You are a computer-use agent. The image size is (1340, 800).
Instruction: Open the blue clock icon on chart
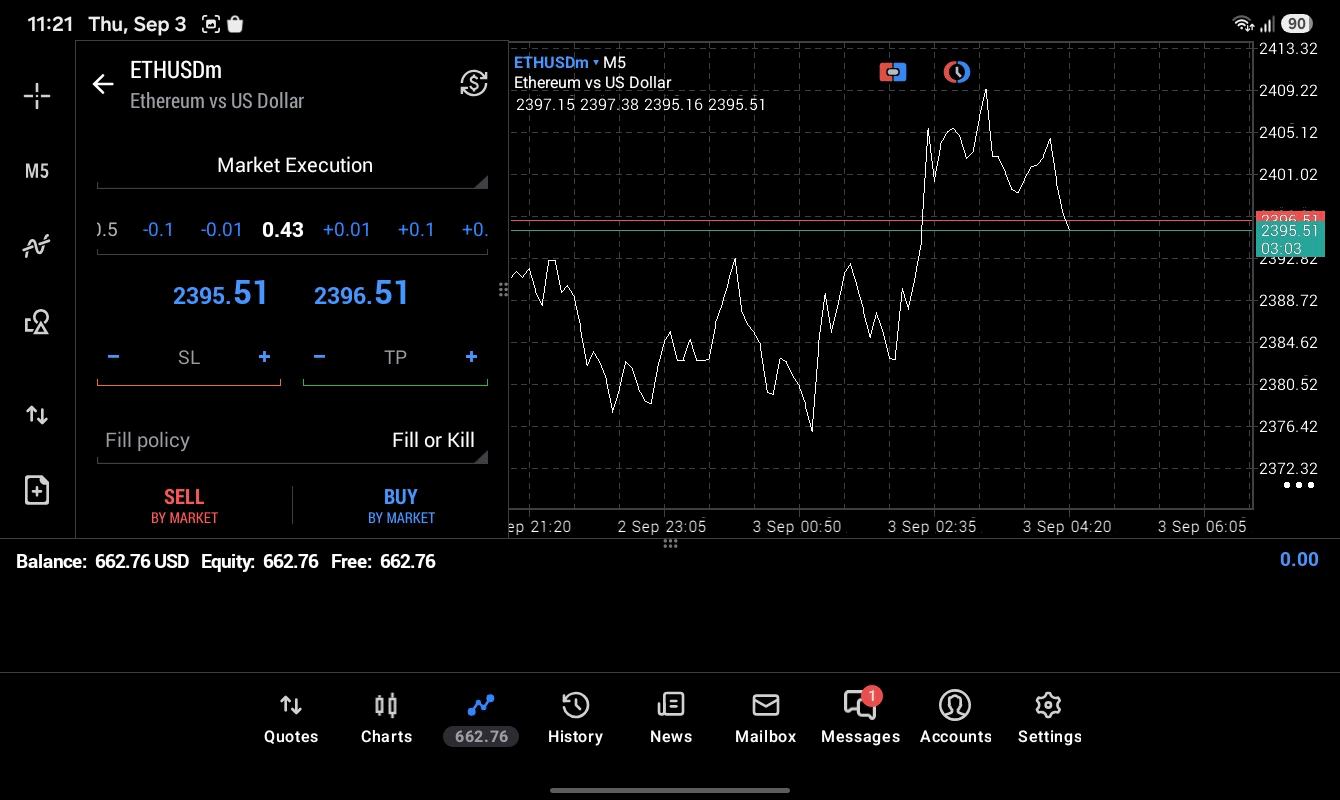[957, 72]
